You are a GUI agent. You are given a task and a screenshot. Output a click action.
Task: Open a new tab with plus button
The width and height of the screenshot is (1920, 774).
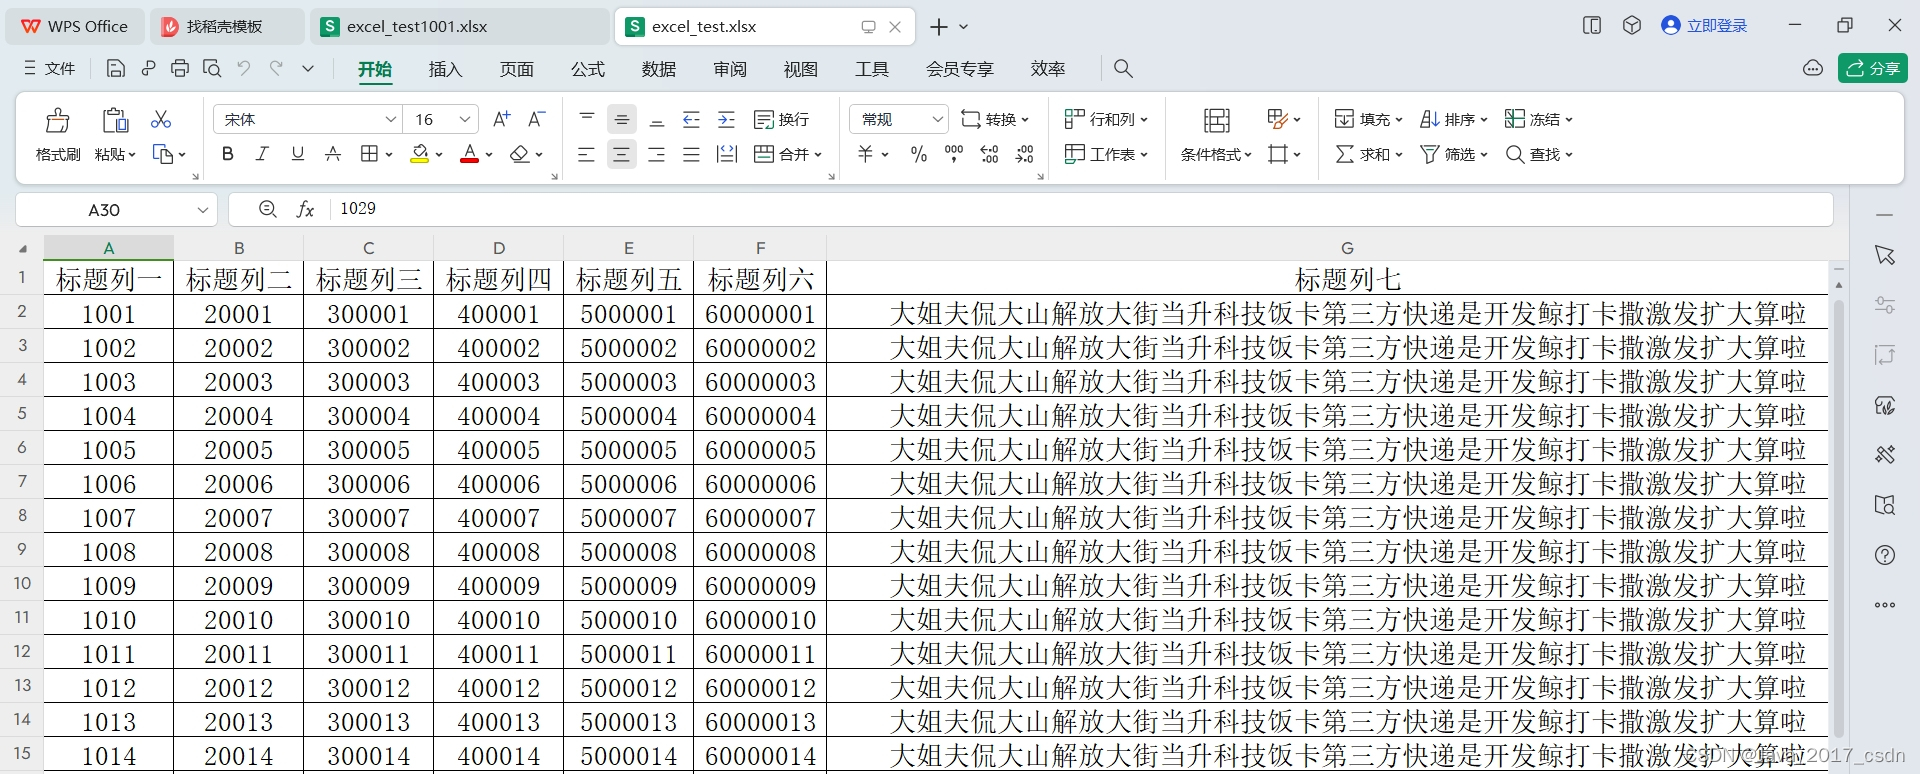938,27
